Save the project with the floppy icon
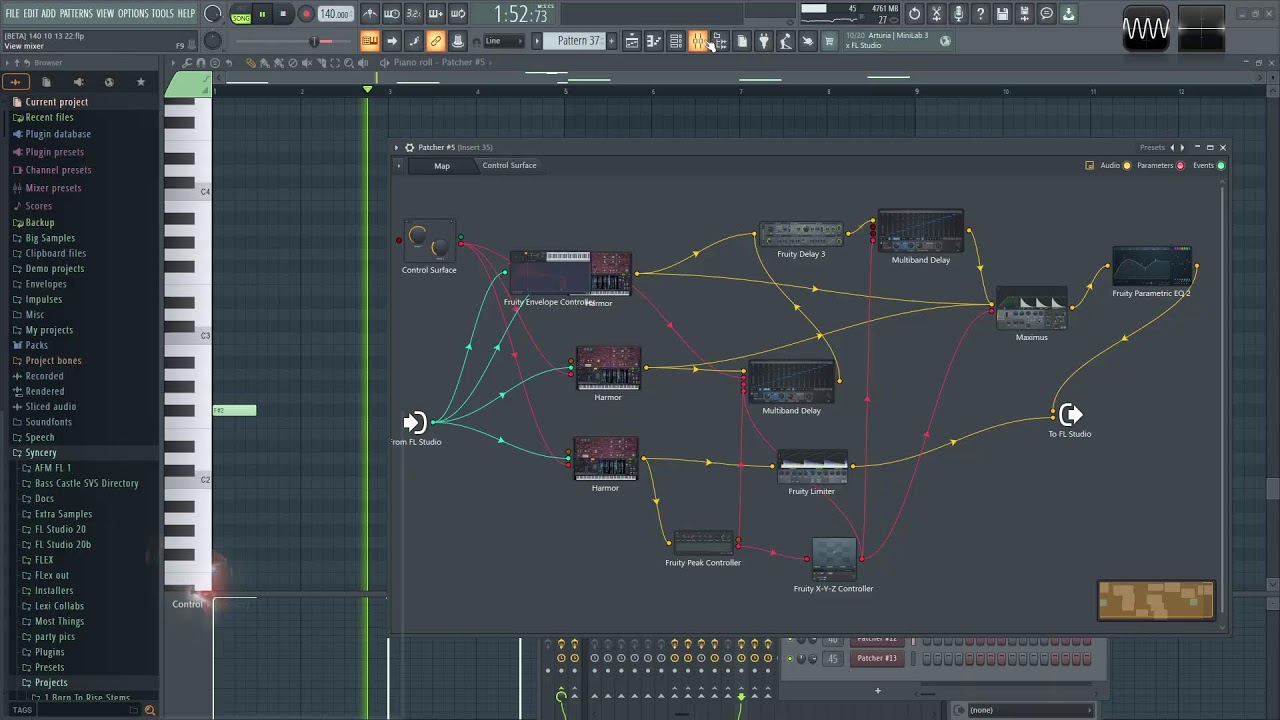Viewport: 1280px width, 720px height. click(x=1002, y=14)
